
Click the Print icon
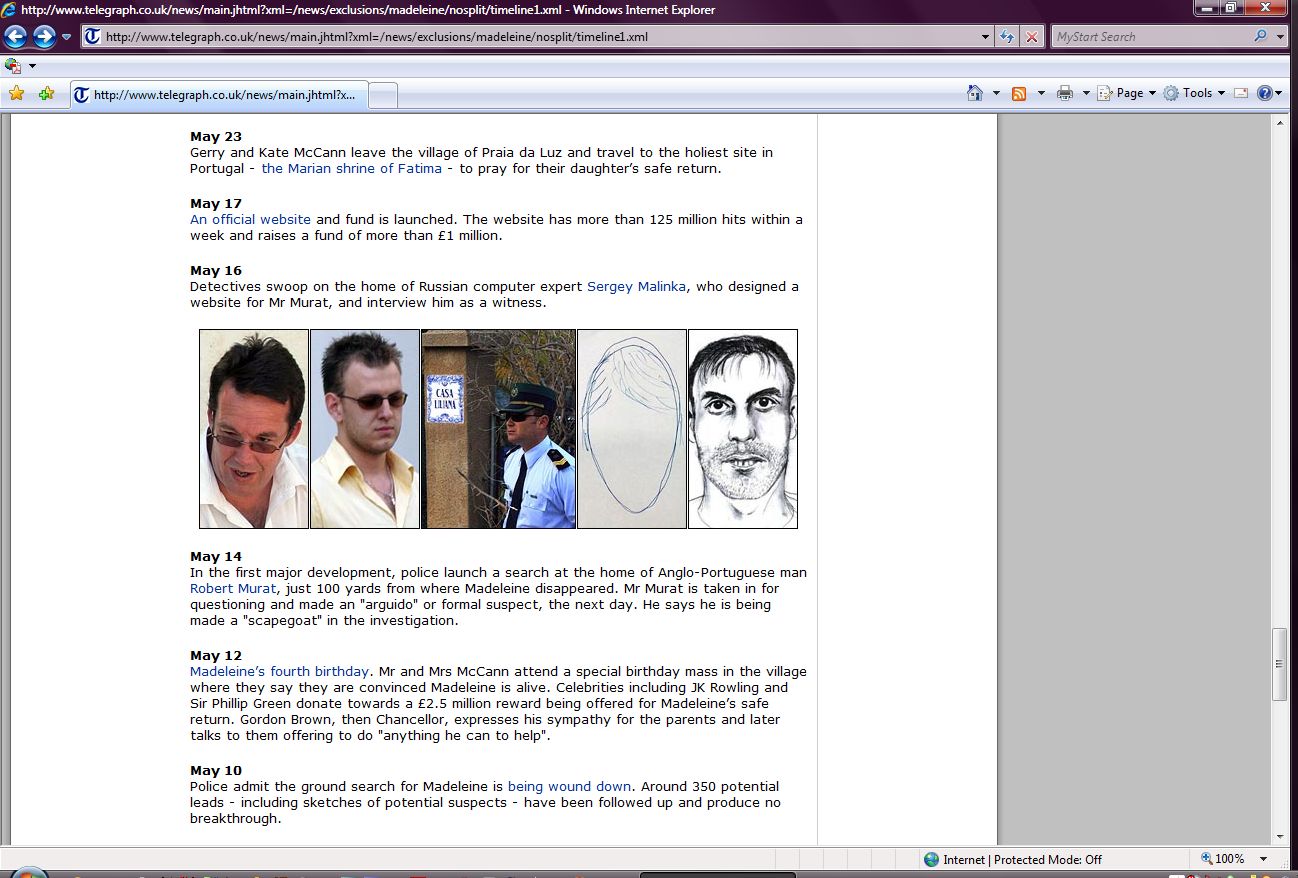(1065, 93)
